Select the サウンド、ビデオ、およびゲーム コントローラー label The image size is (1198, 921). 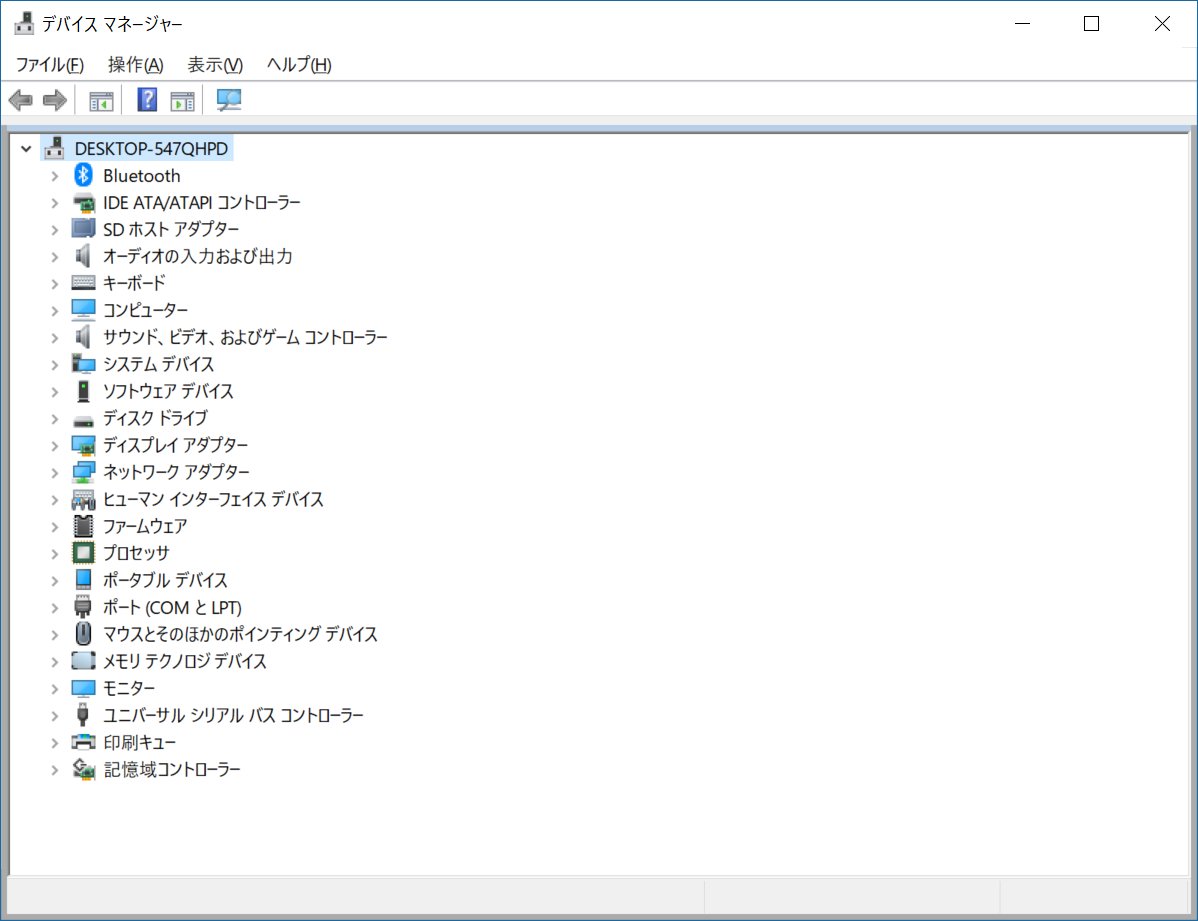point(245,337)
